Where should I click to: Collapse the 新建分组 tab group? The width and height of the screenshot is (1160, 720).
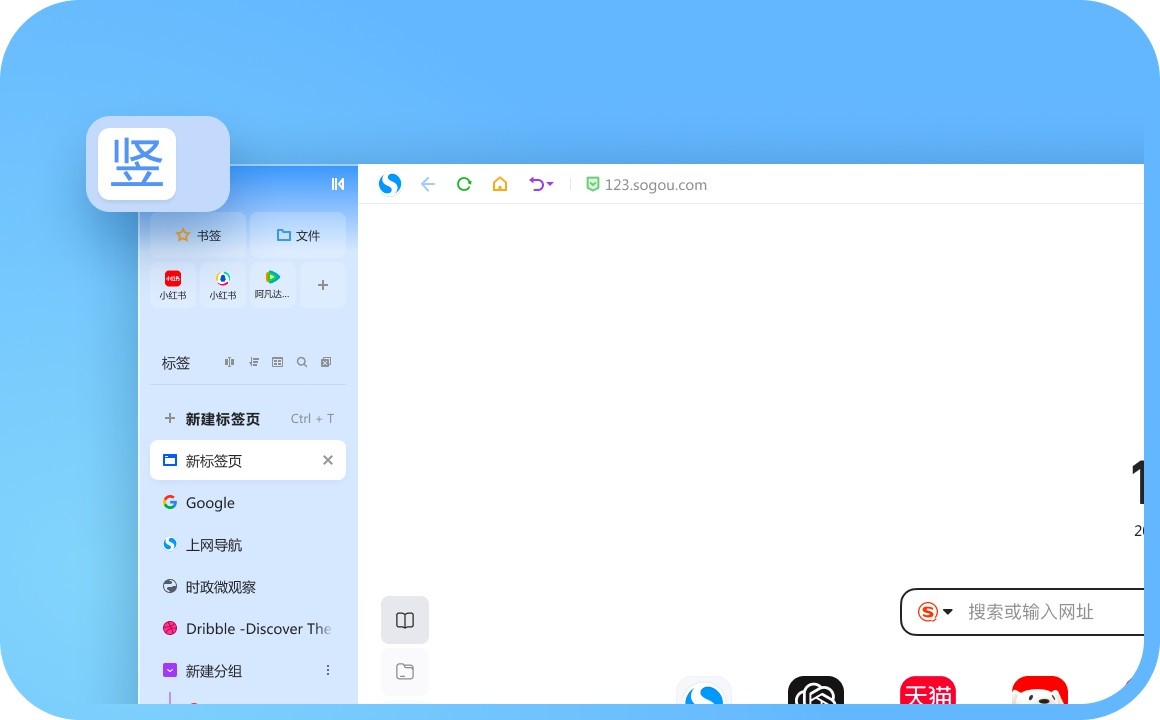pyautogui.click(x=170, y=670)
